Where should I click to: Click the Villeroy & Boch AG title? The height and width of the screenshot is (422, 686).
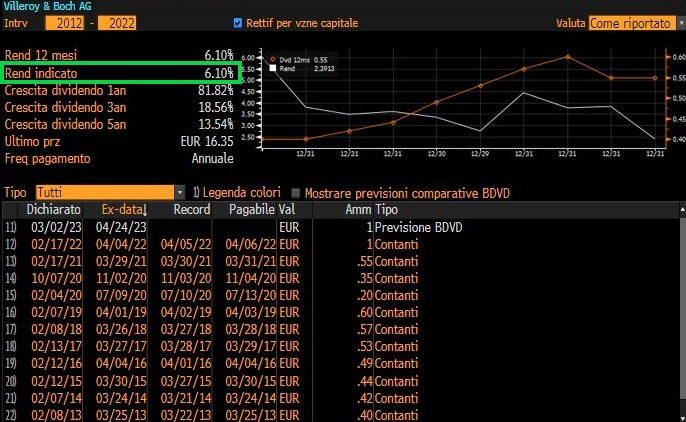click(48, 6)
